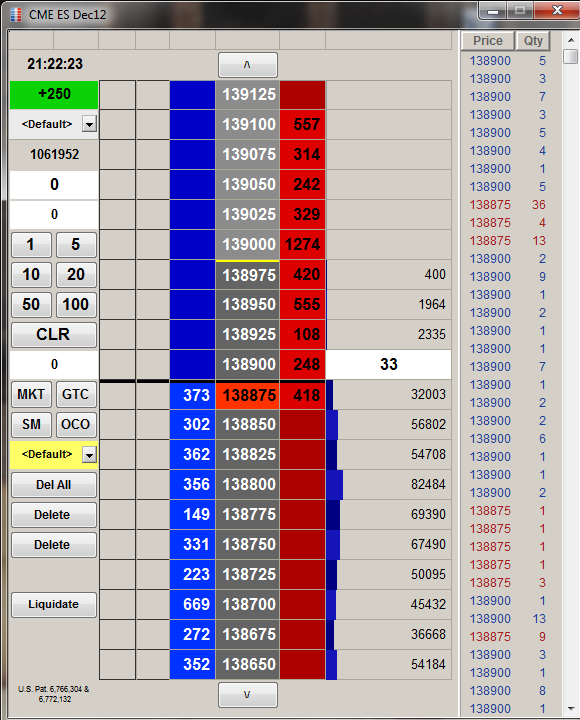Viewport: 580px width, 720px height.
Task: Click the time and sales scrollbar thumb
Action: click(571, 56)
